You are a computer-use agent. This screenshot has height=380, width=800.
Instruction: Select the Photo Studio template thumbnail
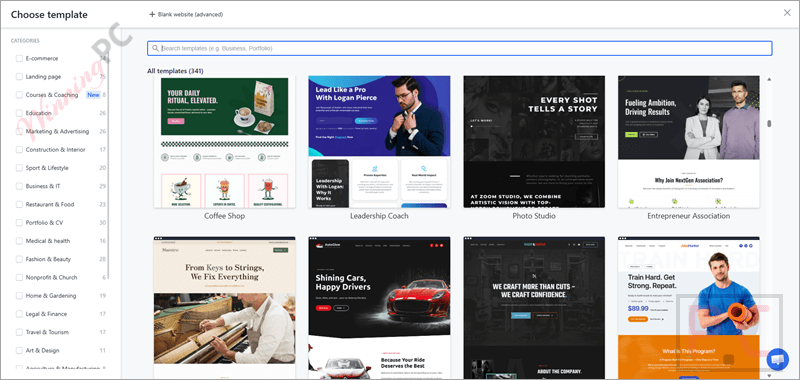pyautogui.click(x=534, y=142)
